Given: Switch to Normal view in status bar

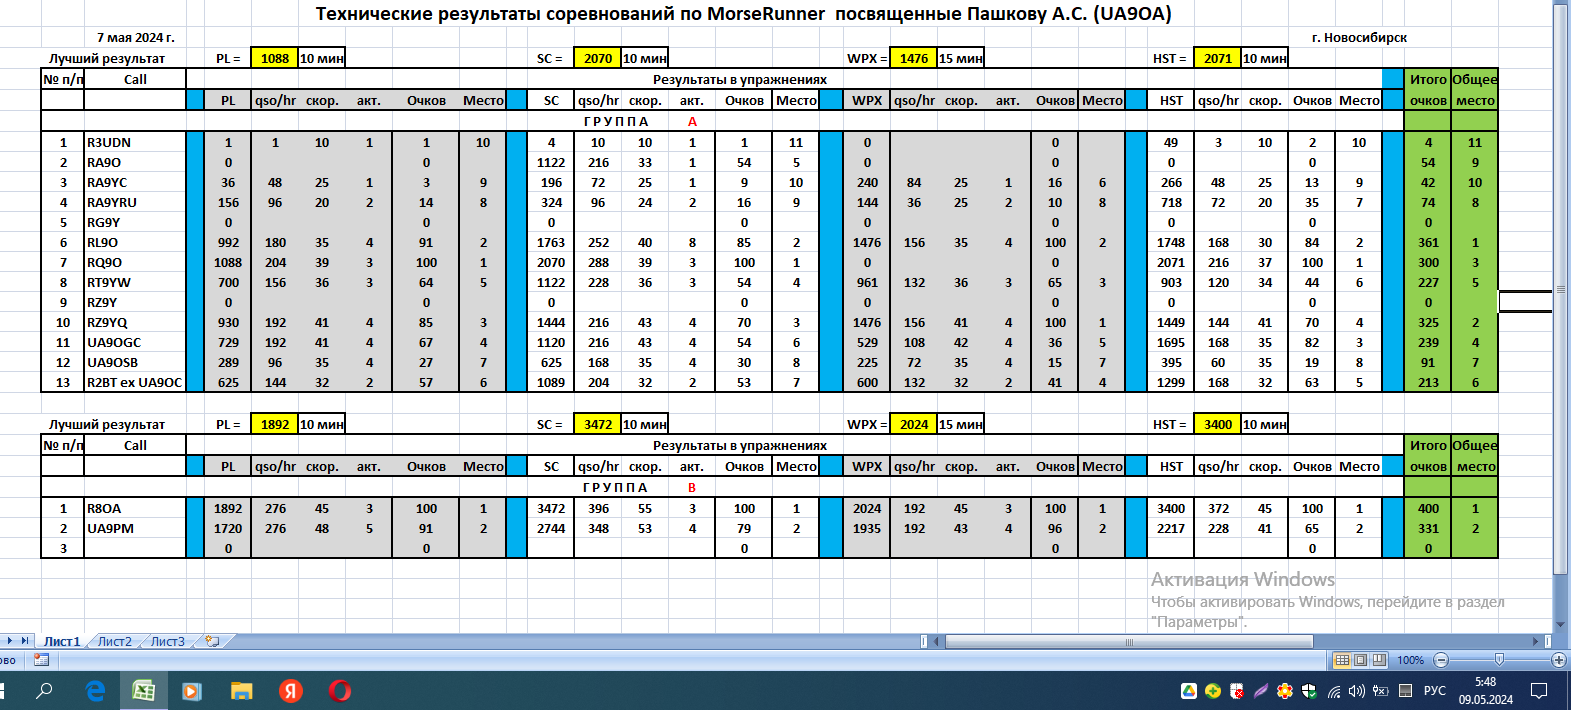Looking at the screenshot, I should [1342, 660].
